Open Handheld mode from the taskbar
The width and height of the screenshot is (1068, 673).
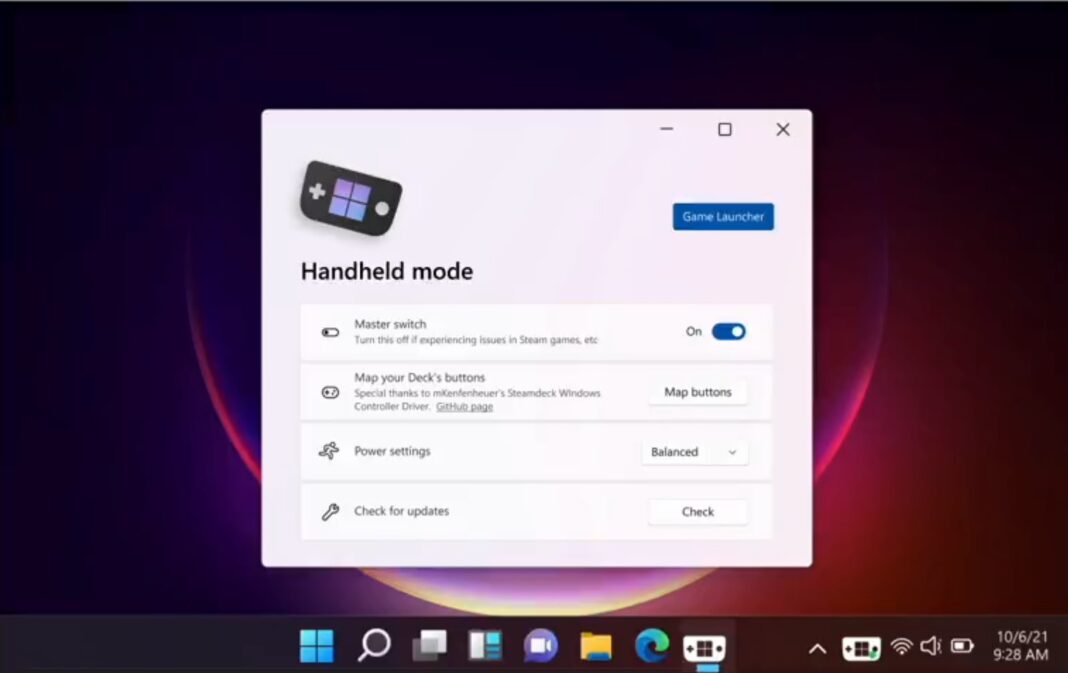pyautogui.click(x=705, y=645)
